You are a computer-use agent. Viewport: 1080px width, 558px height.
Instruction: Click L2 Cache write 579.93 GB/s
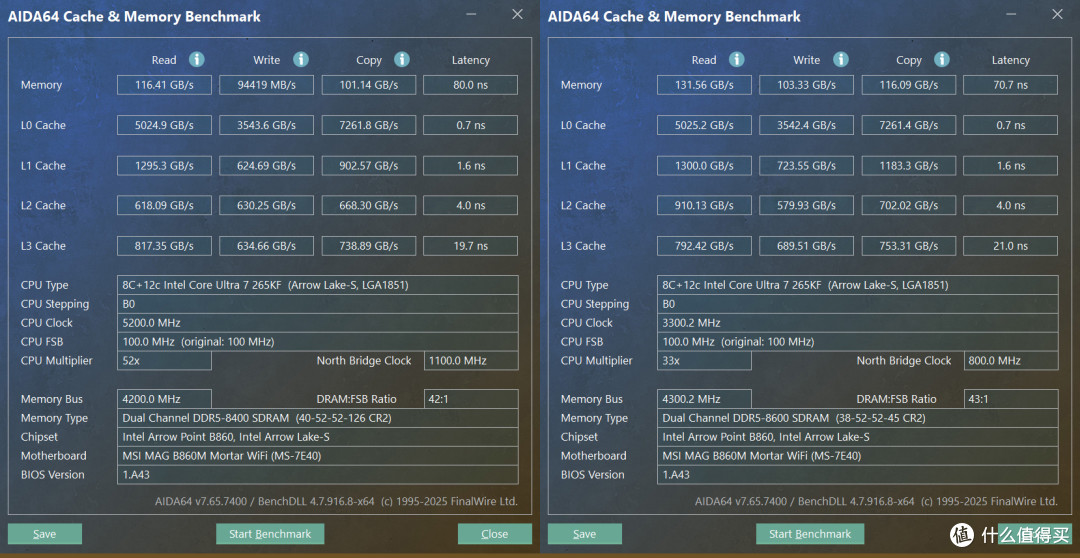coord(807,205)
